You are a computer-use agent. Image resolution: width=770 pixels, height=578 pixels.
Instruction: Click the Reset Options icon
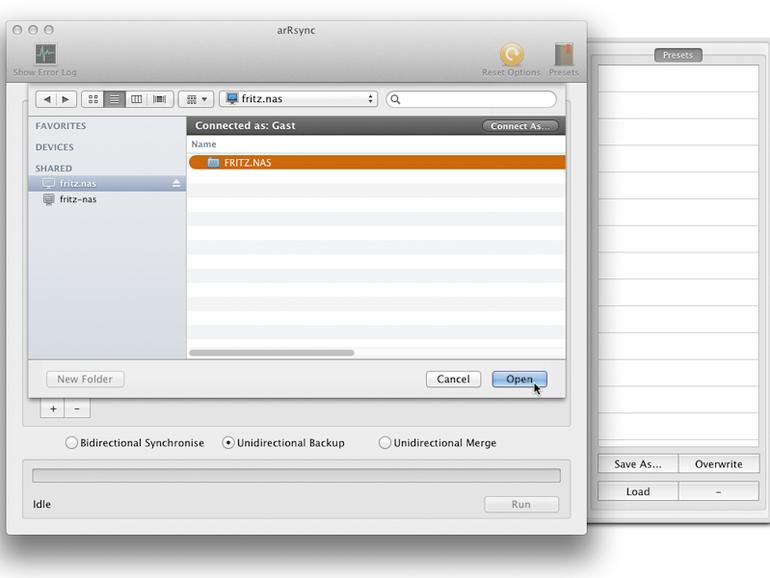[x=511, y=55]
